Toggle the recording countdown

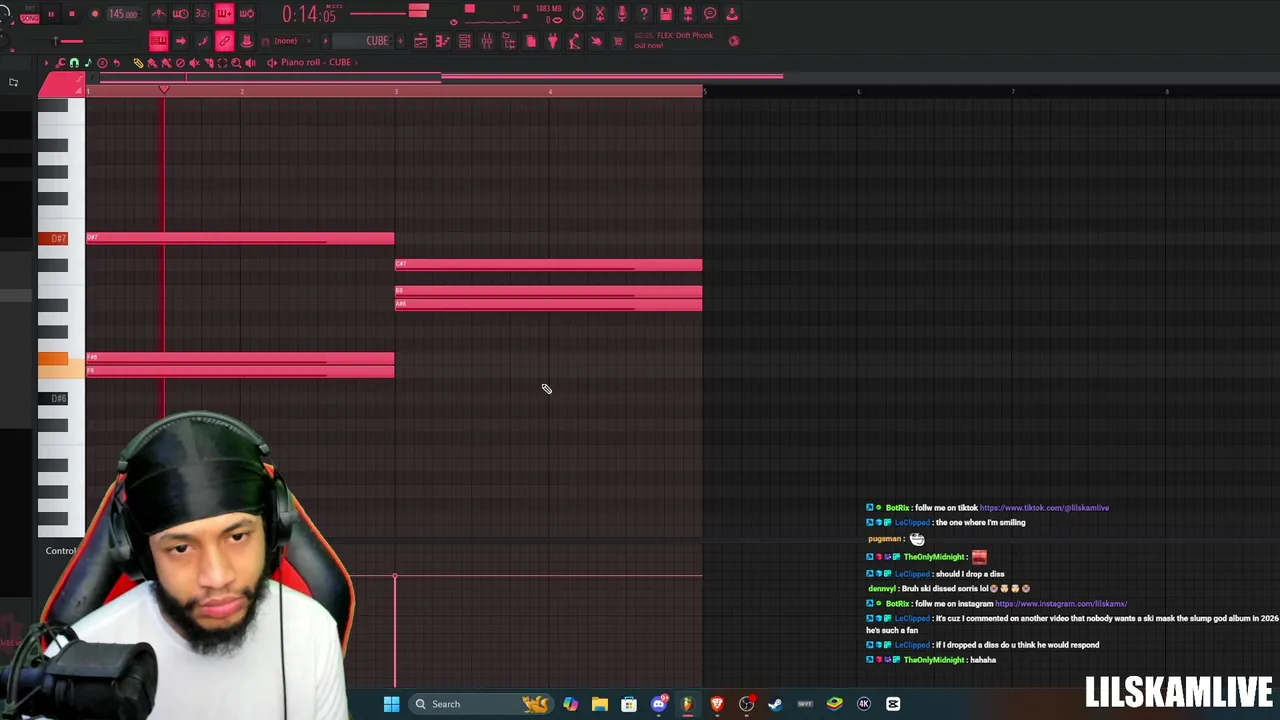[202, 14]
